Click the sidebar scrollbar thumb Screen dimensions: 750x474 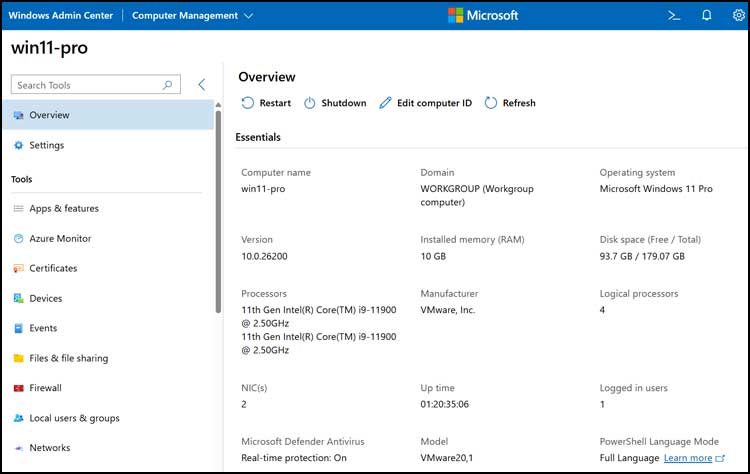pyautogui.click(x=218, y=211)
